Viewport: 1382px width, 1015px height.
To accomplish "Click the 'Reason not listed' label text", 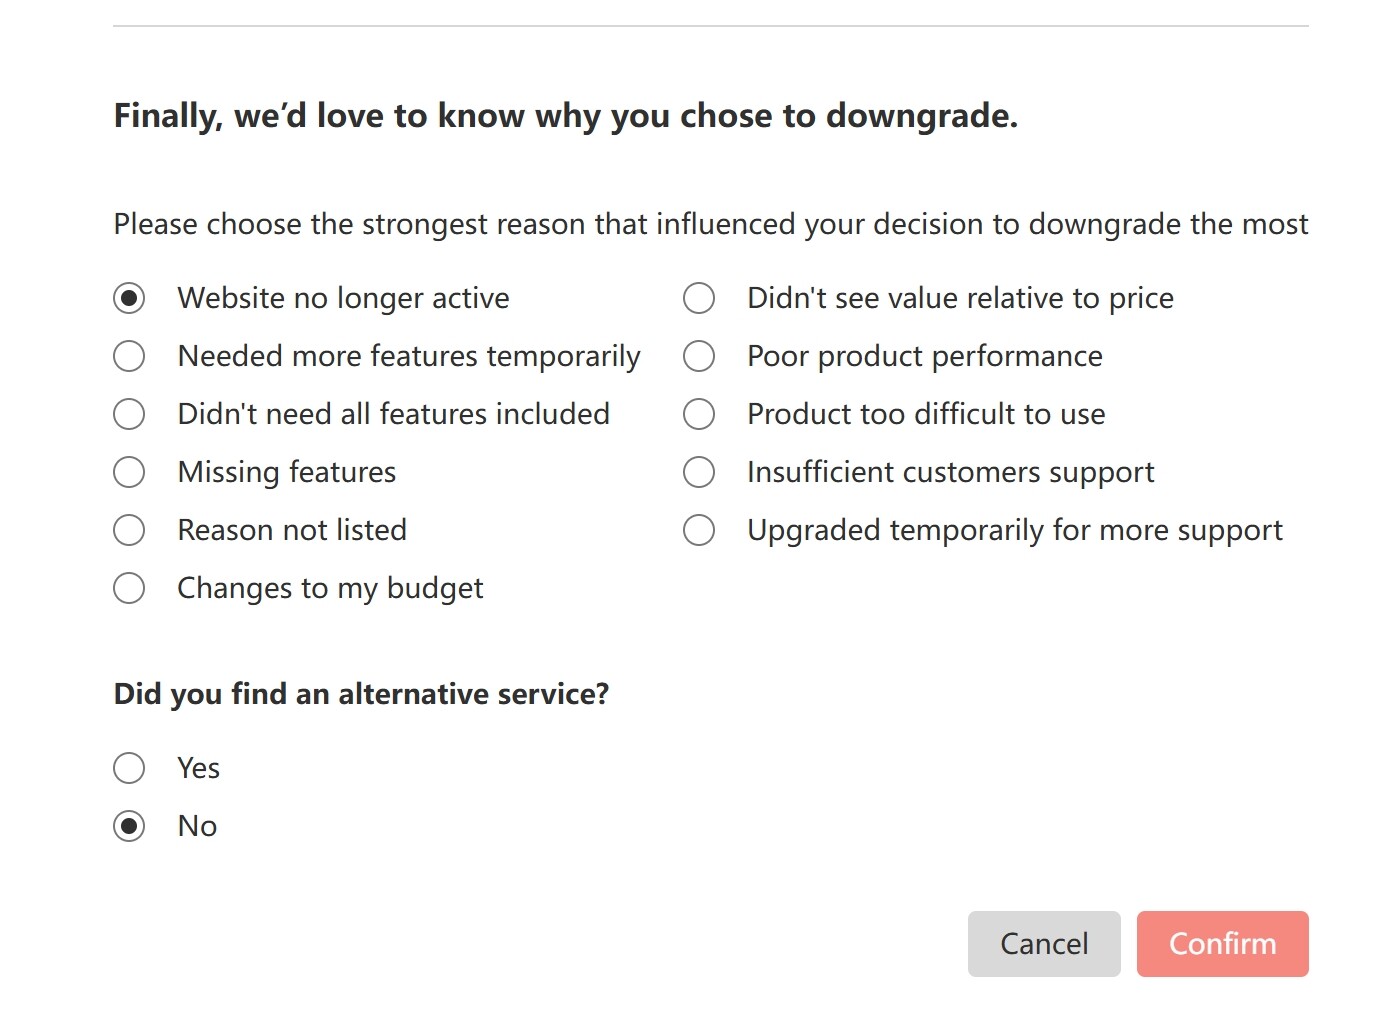I will 292,530.
